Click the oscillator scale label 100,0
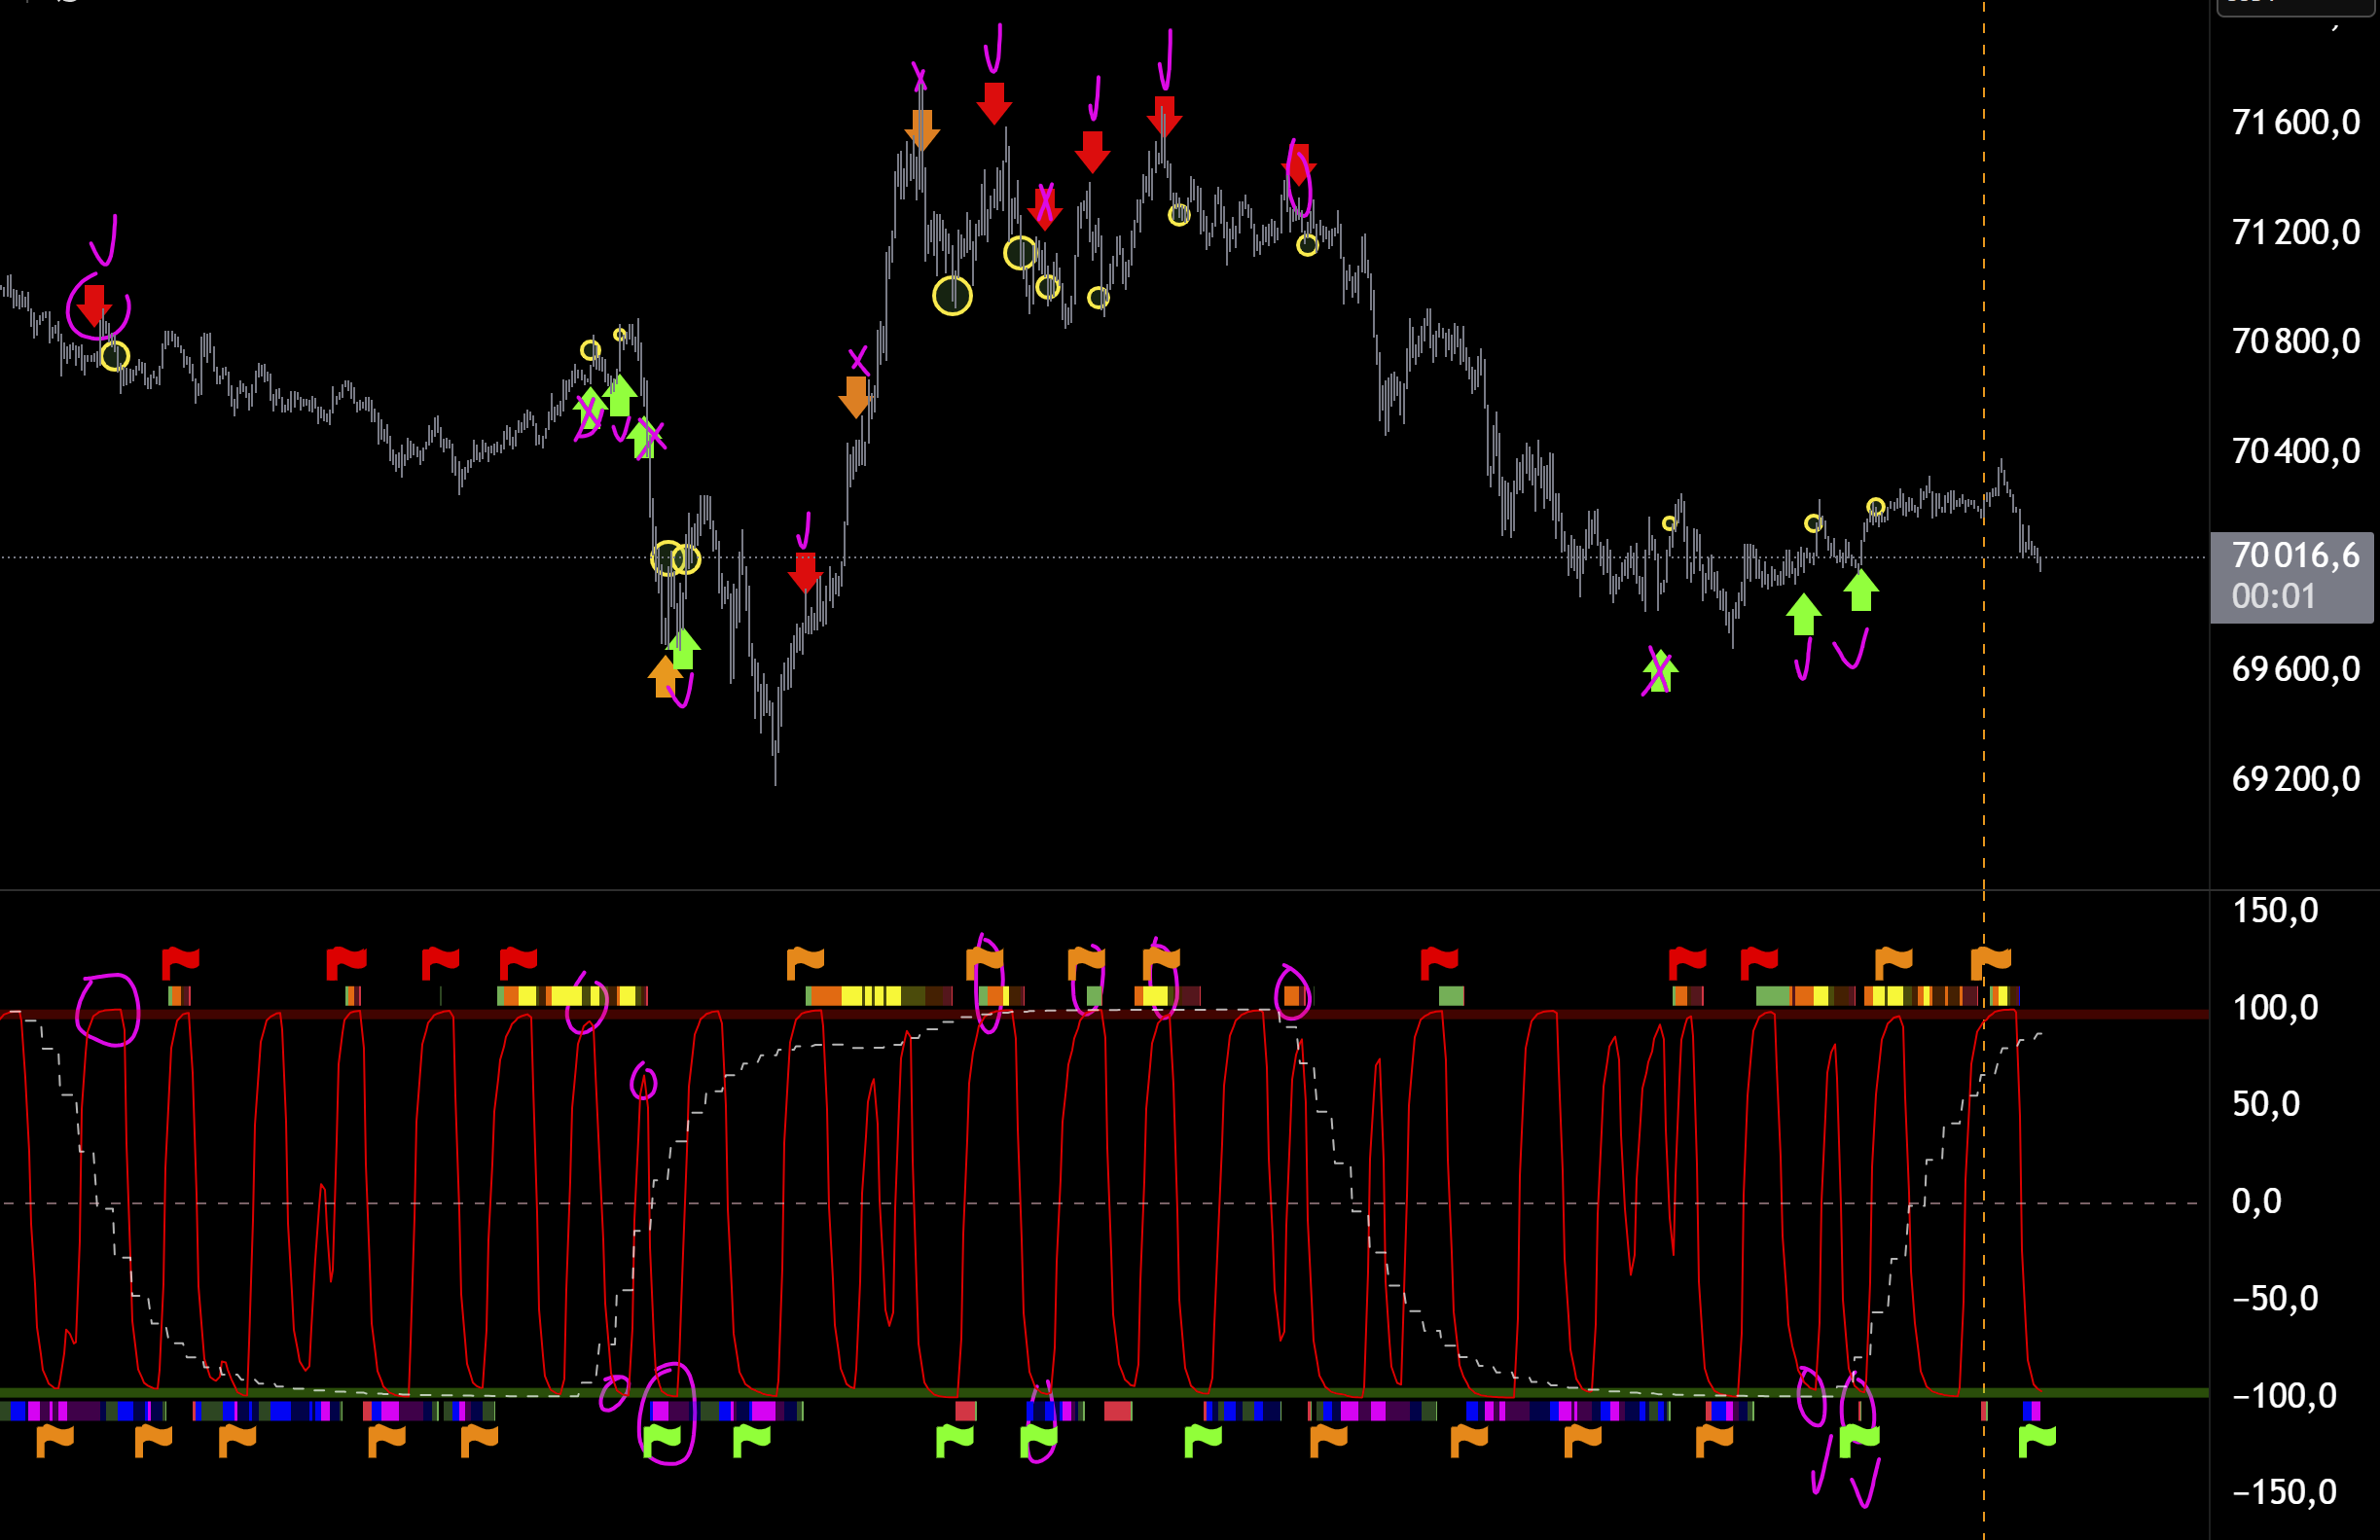The width and height of the screenshot is (2380, 1540). point(2275,1007)
